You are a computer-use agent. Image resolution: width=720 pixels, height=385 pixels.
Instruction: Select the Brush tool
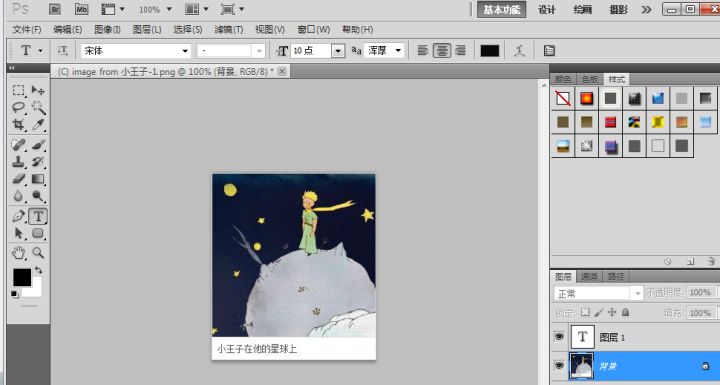[x=38, y=145]
